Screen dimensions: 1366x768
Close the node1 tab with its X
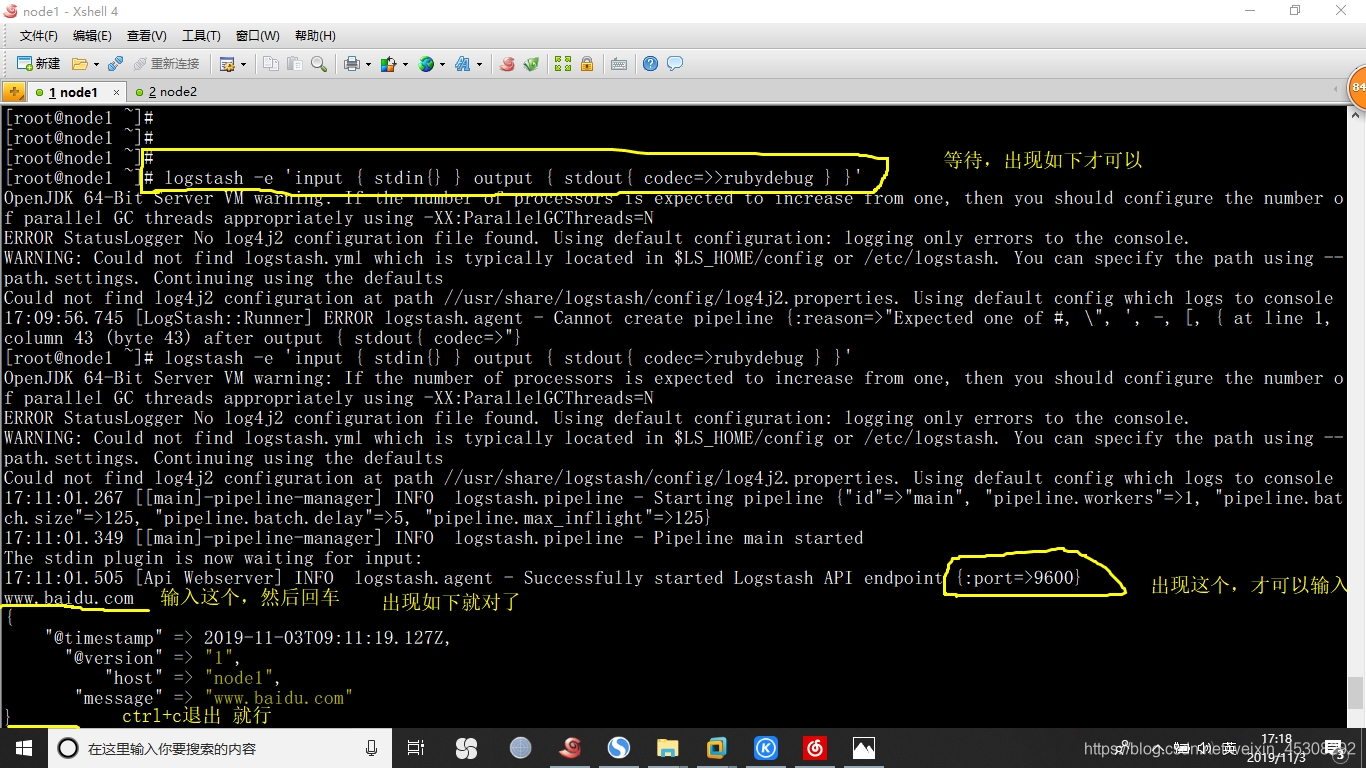click(116, 92)
